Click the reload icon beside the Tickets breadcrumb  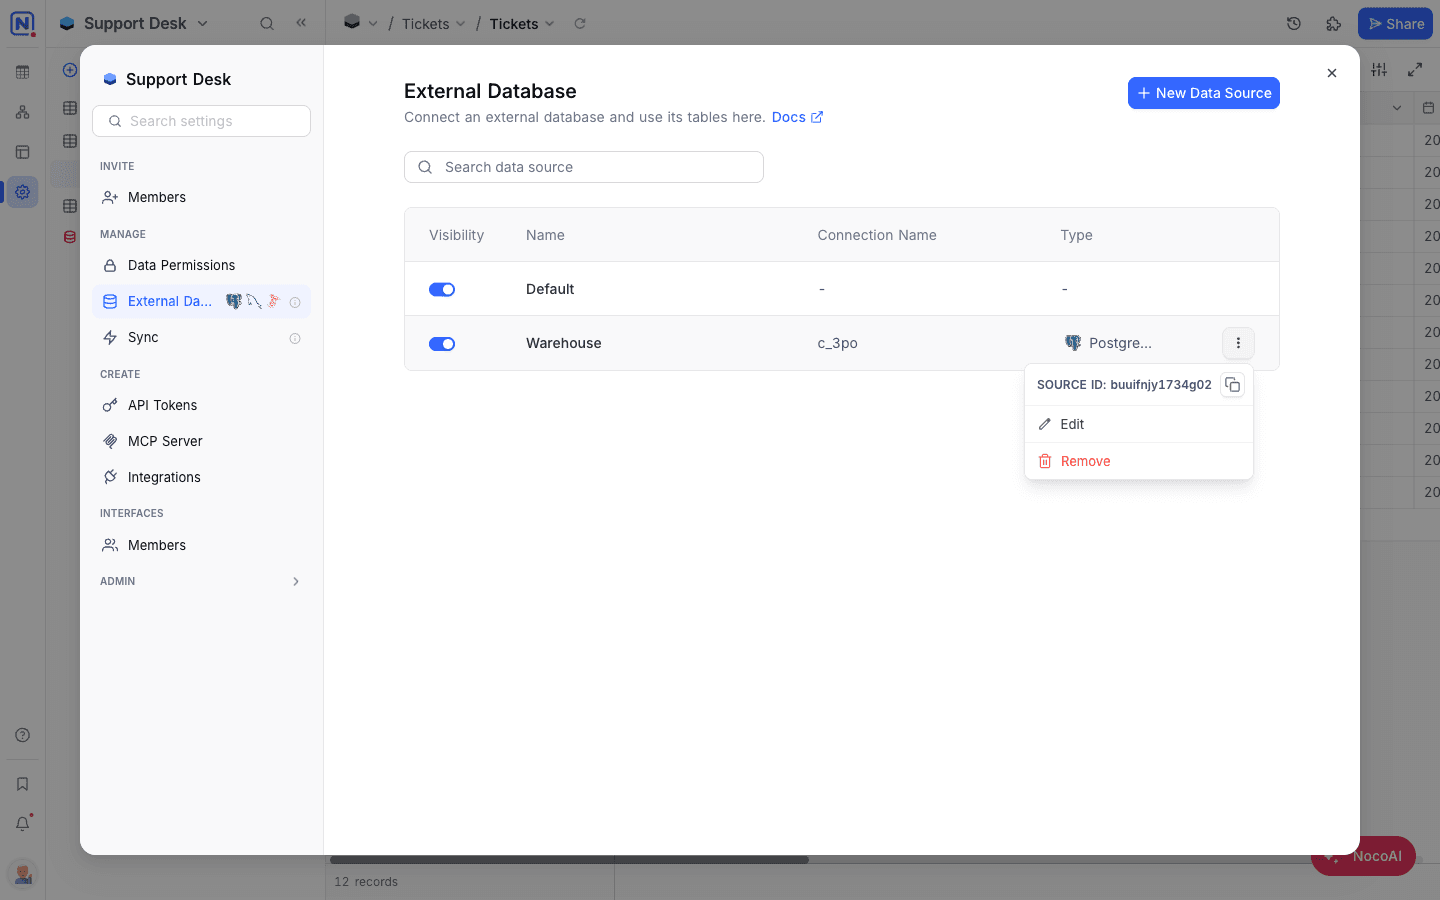click(580, 23)
